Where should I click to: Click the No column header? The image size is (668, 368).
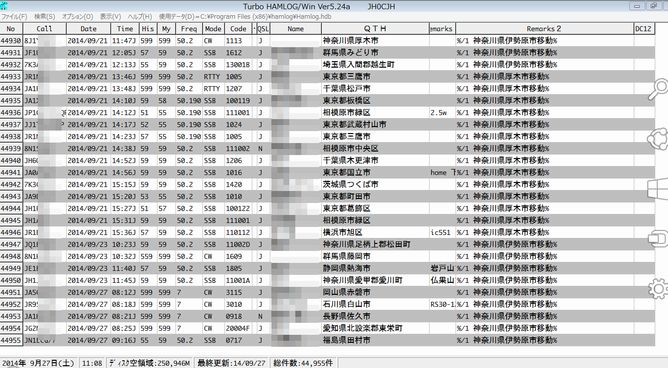tap(11, 29)
